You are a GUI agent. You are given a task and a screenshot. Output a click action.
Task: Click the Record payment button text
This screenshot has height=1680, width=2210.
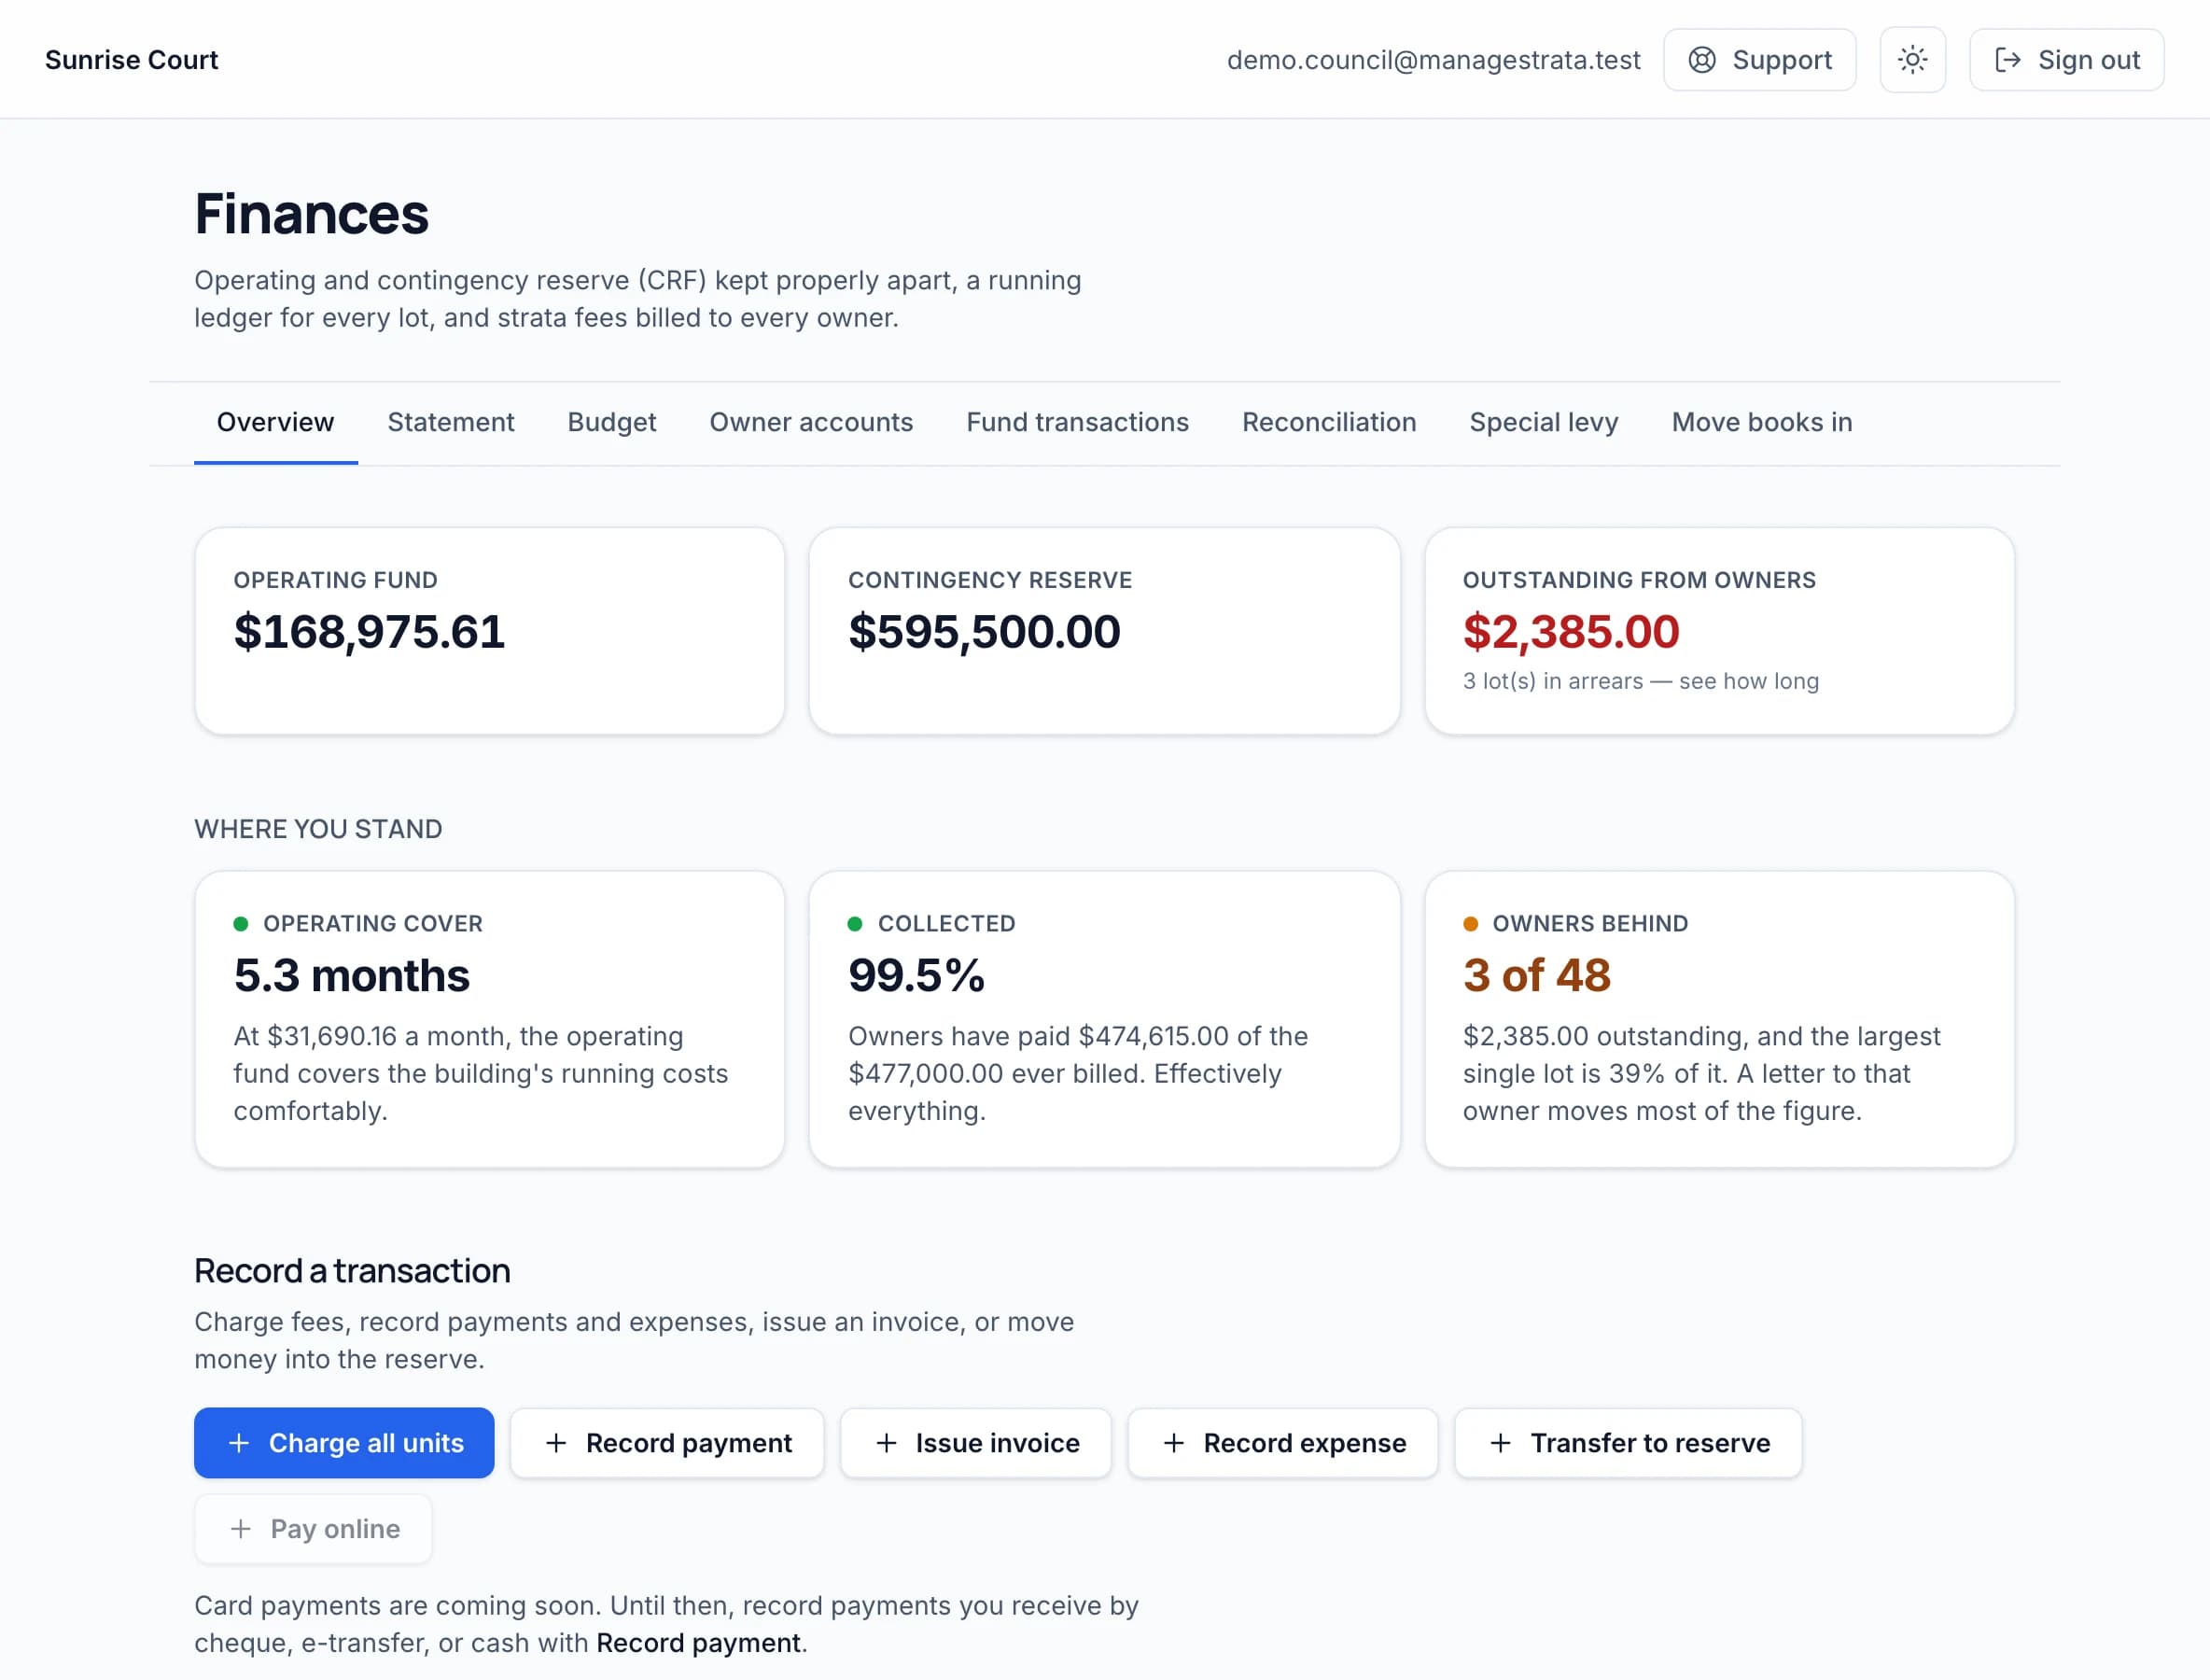coord(689,1443)
